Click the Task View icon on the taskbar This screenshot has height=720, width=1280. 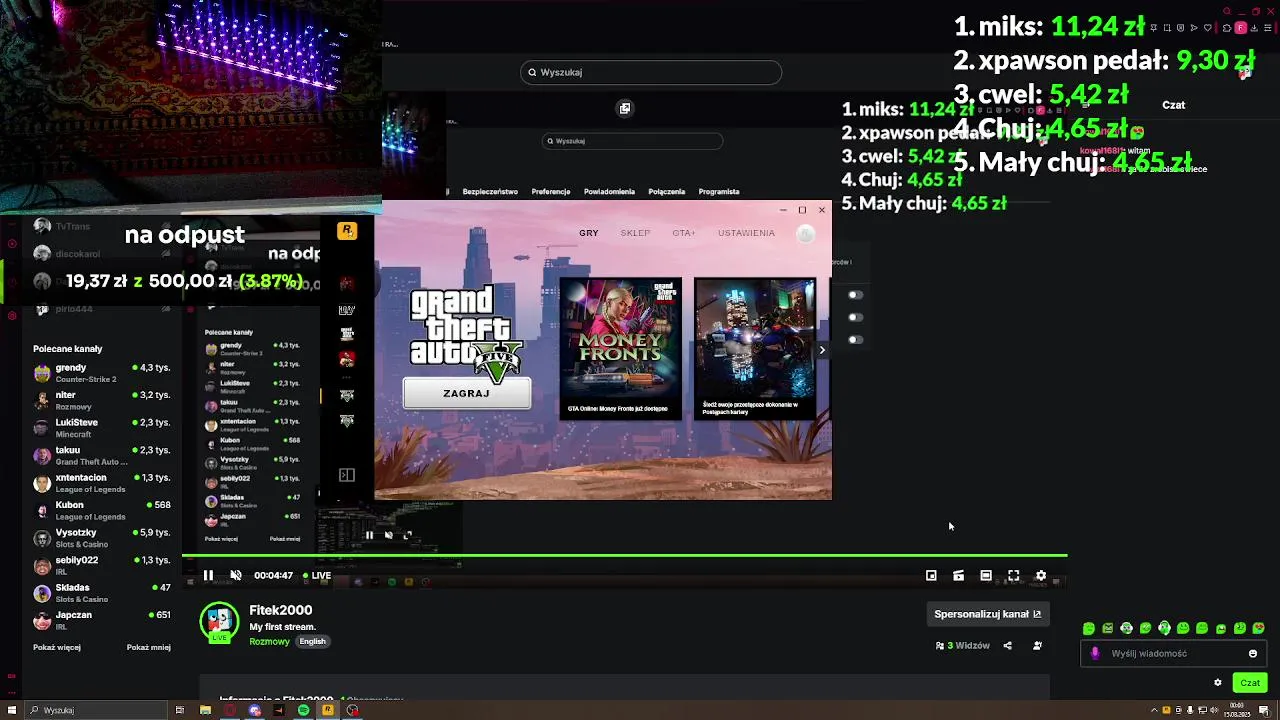click(x=180, y=710)
